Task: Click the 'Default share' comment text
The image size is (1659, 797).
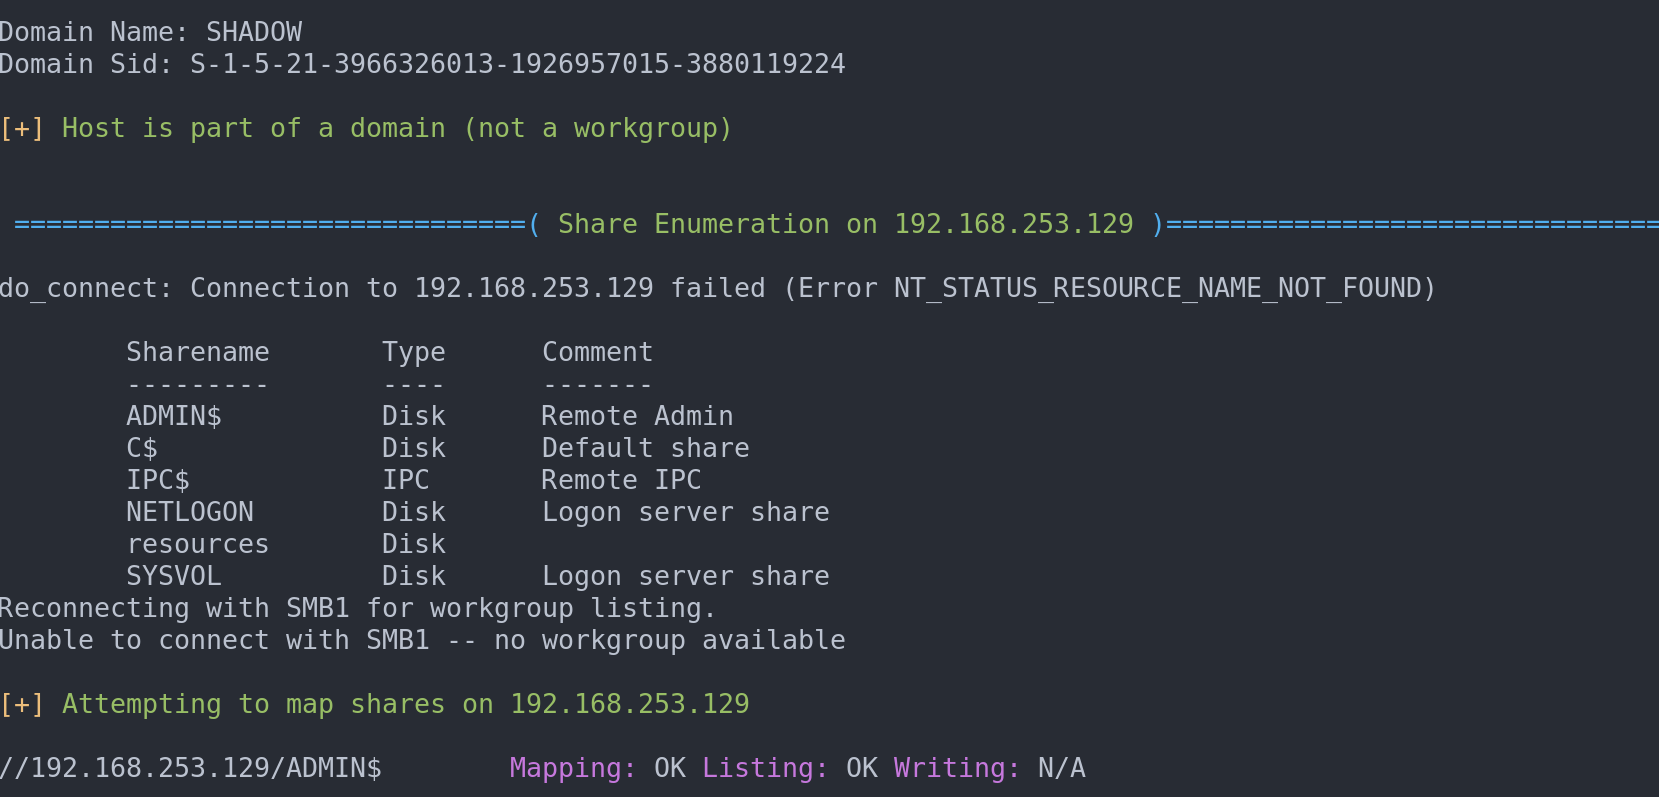Action: tap(645, 449)
